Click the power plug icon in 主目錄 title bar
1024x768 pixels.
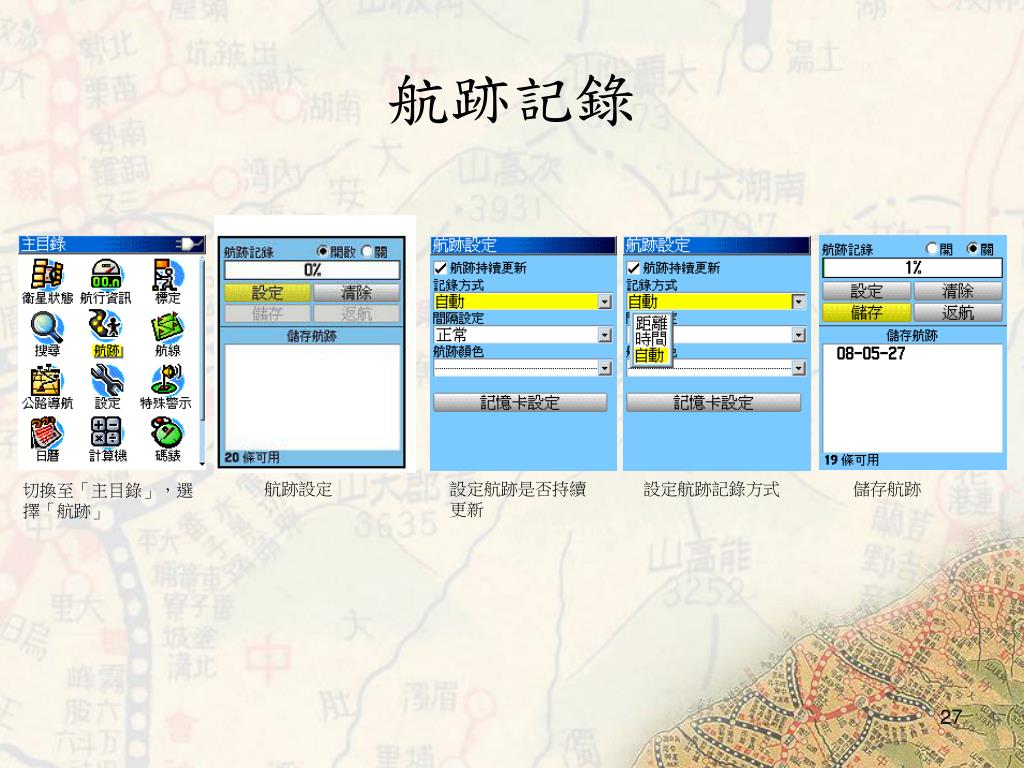[189, 244]
